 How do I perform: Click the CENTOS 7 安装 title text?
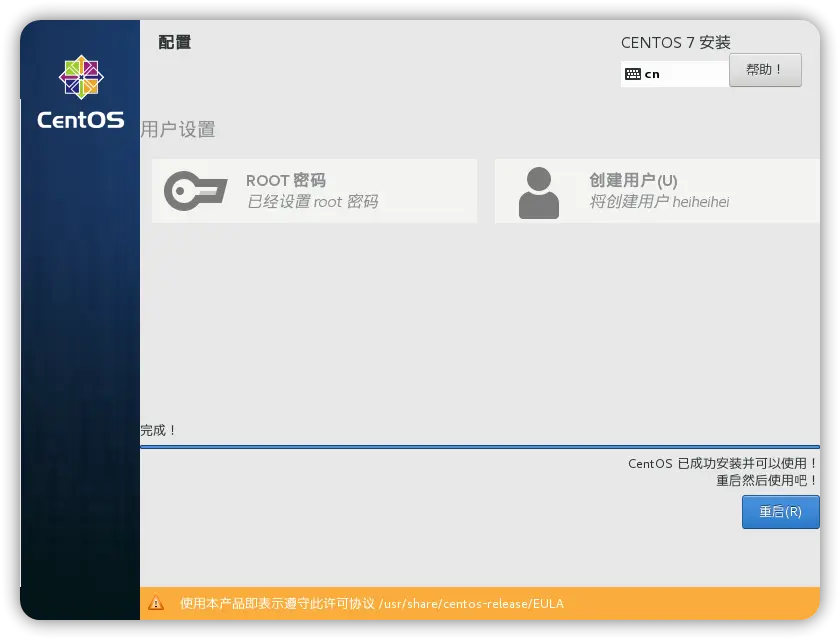(676, 42)
